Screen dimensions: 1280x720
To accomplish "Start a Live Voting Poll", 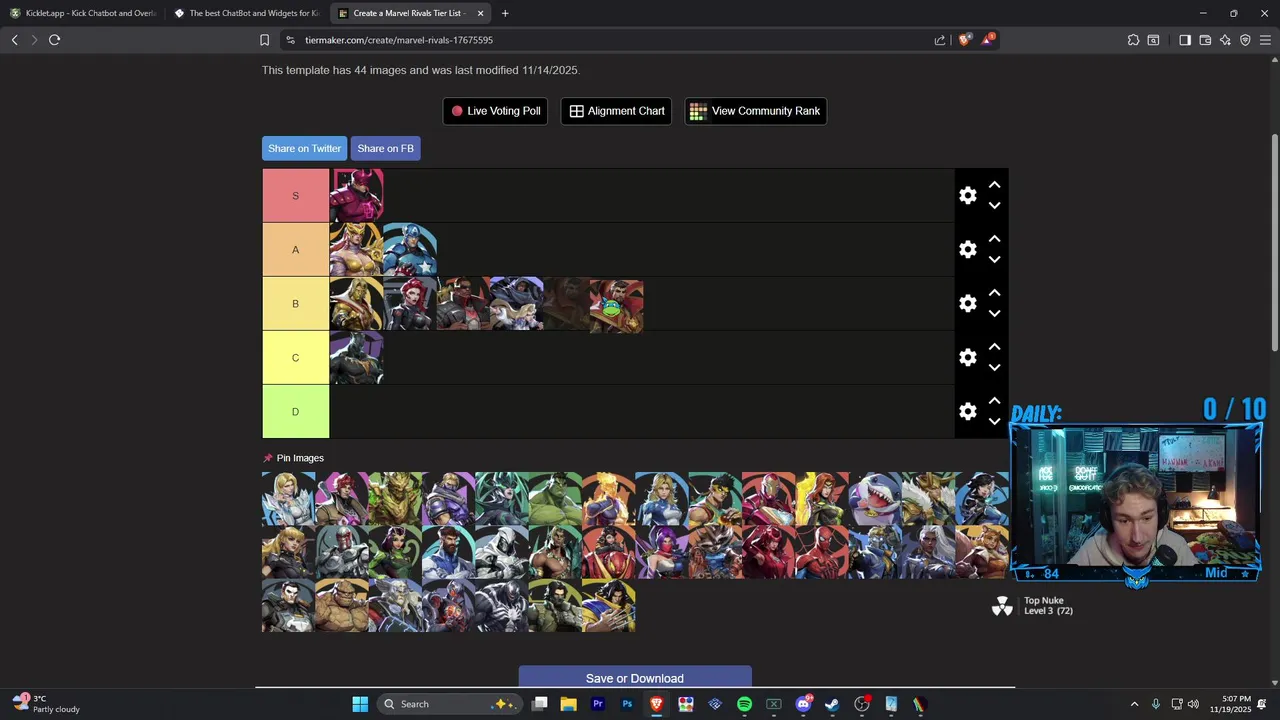I will tap(495, 111).
